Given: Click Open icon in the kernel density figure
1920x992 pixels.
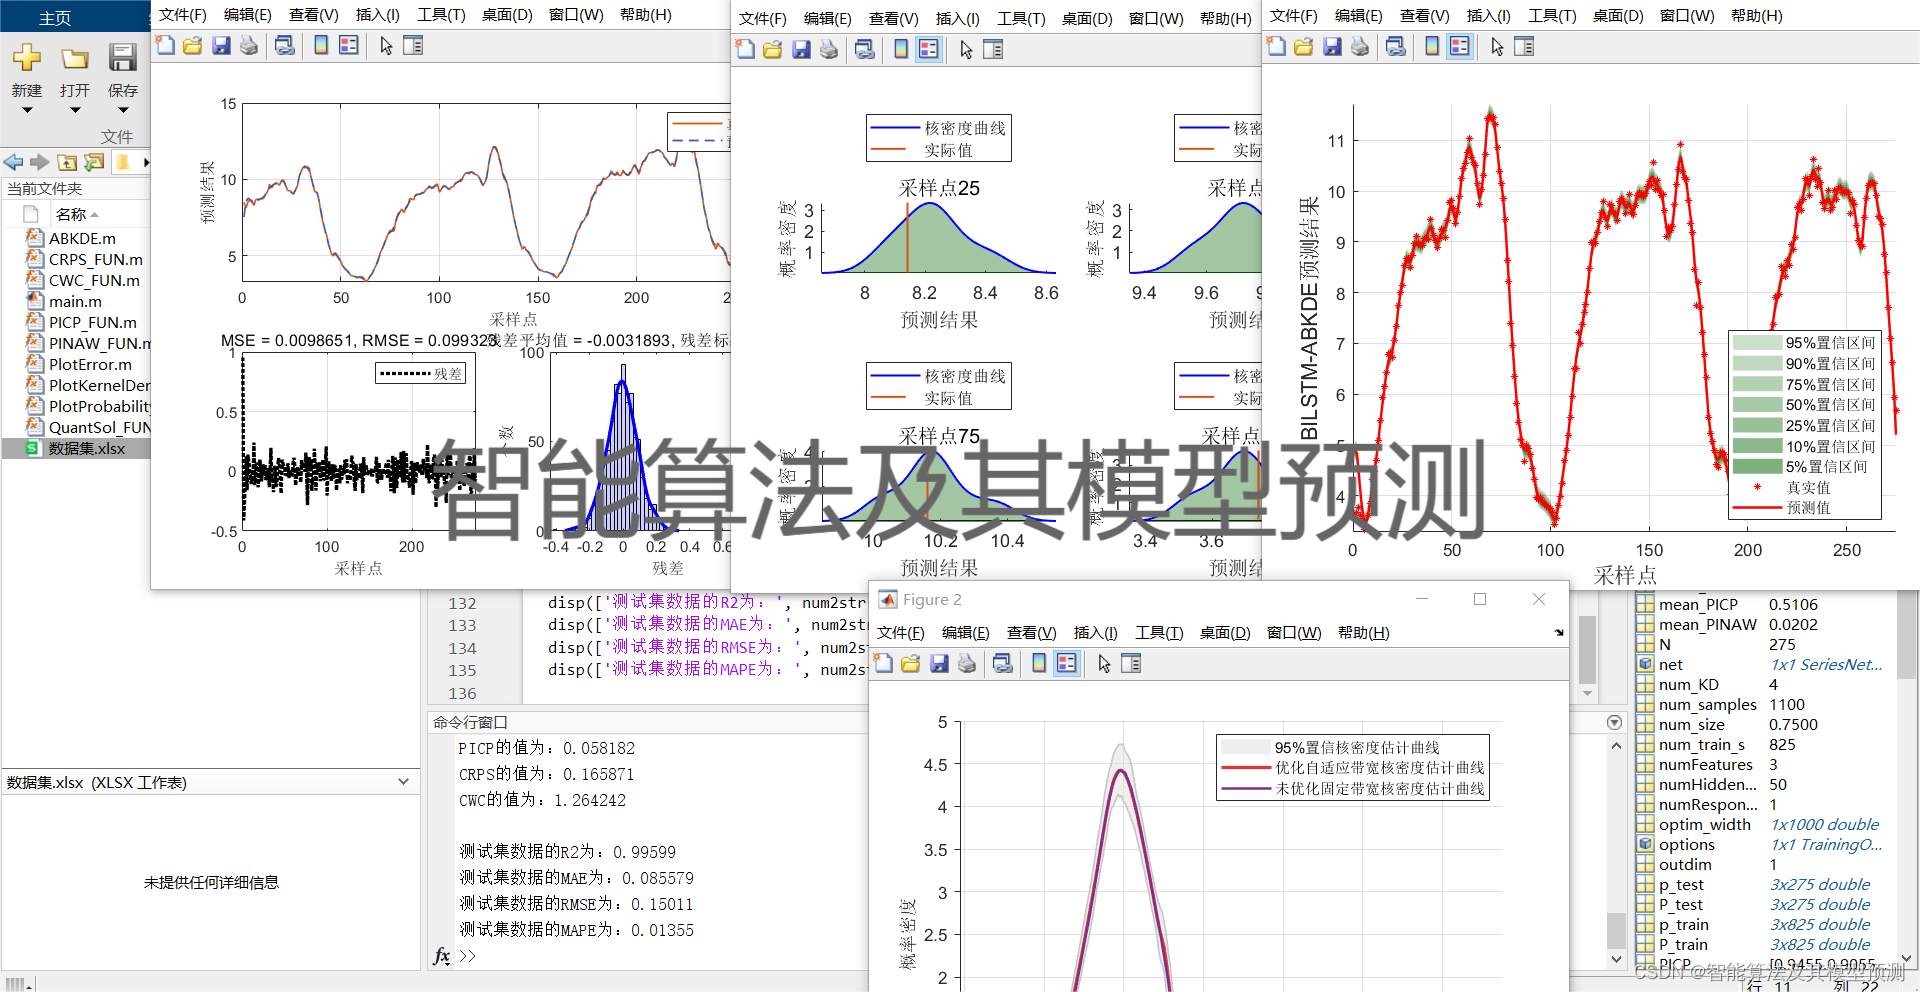Looking at the screenshot, I should click(773, 49).
